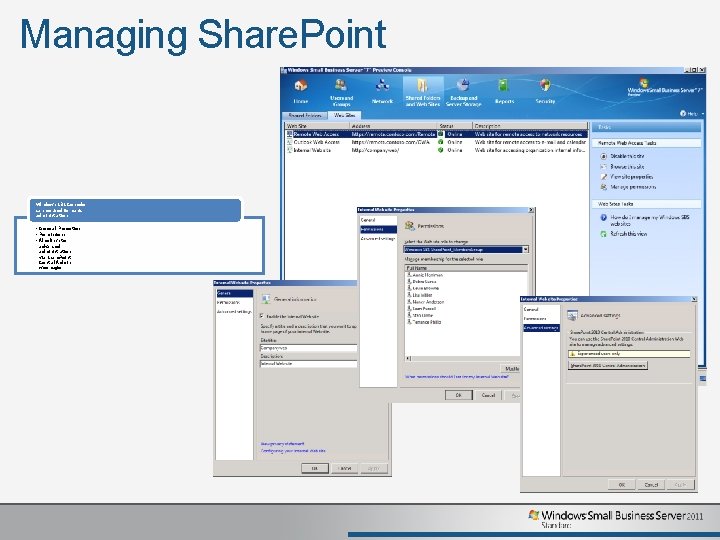
Task: Select General in the Advanced settings dialog sidebar
Action: (x=541, y=309)
